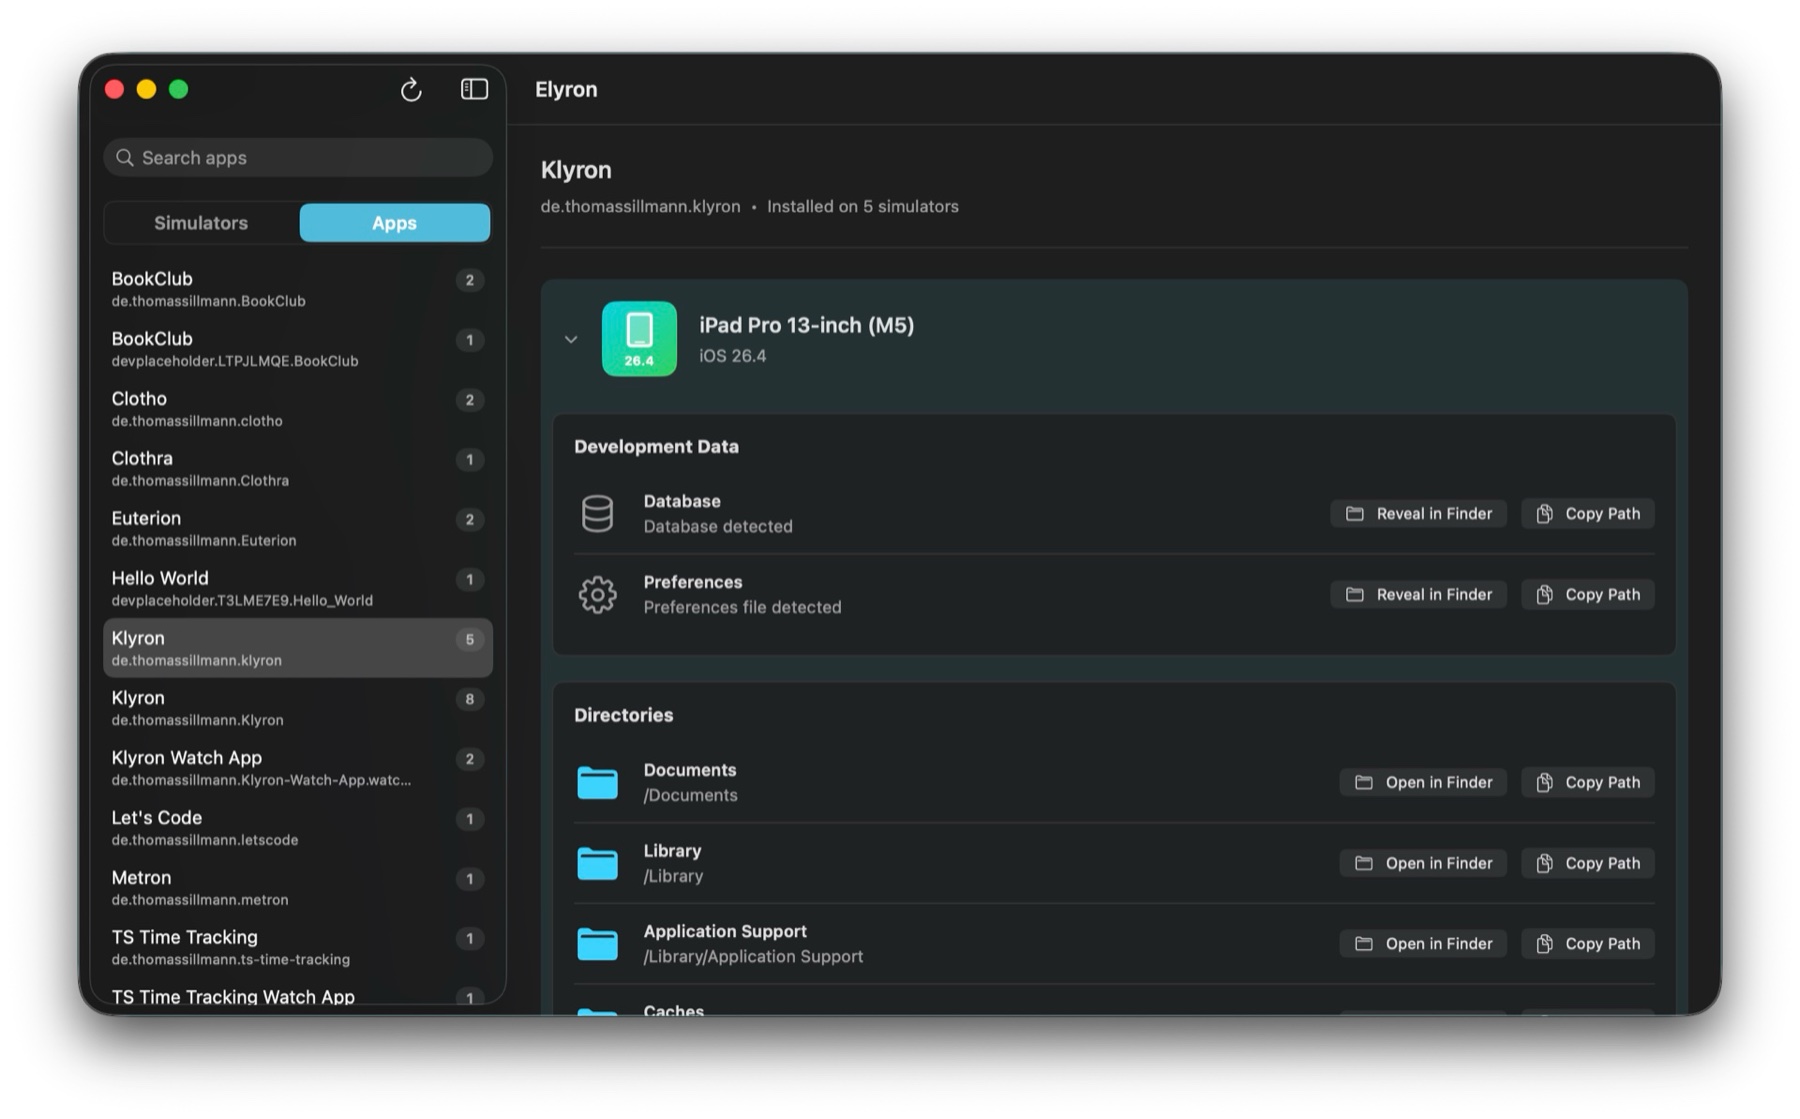Viewport: 1800px width, 1119px height.
Task: Select TS Time Tracking de.thomassillmann.ts-time-tracking row
Action: pos(298,948)
